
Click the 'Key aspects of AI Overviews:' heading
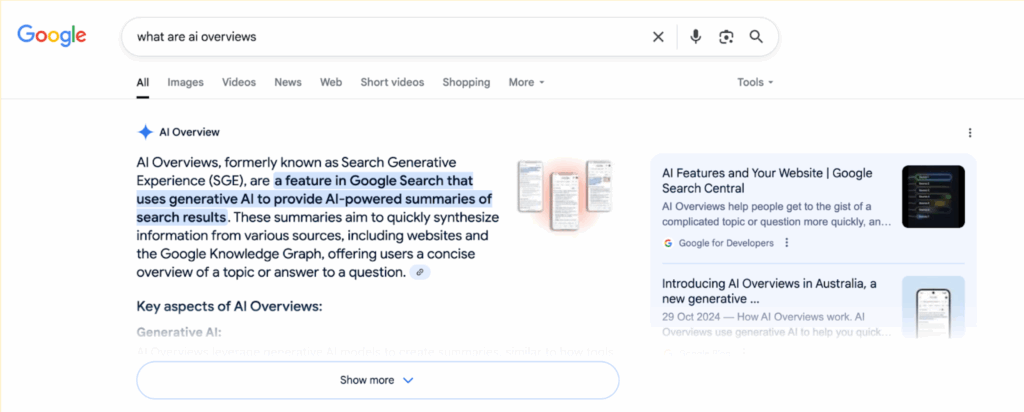(229, 306)
